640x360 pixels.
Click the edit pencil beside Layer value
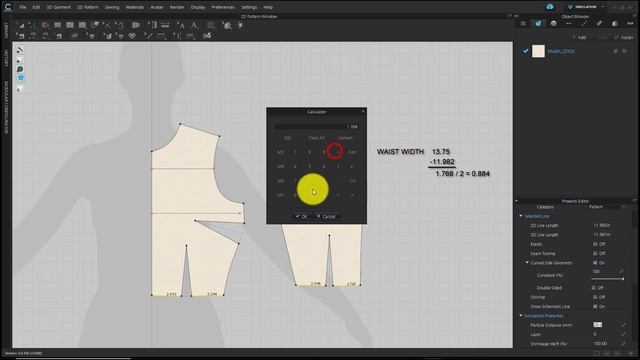(x=624, y=334)
